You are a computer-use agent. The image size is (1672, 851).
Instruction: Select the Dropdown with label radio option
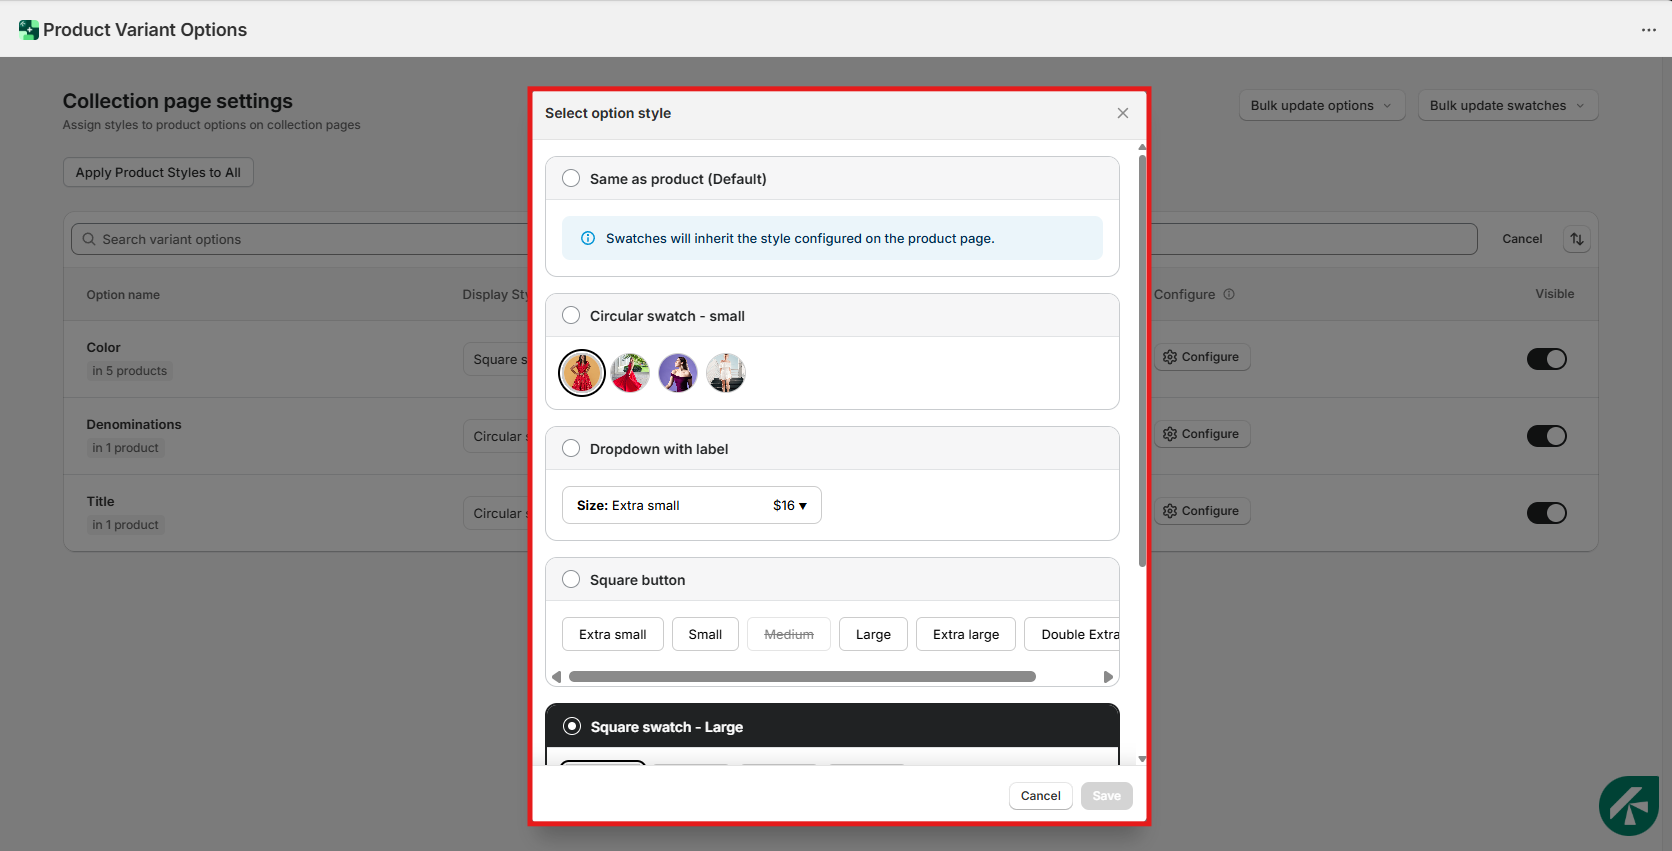(x=571, y=448)
